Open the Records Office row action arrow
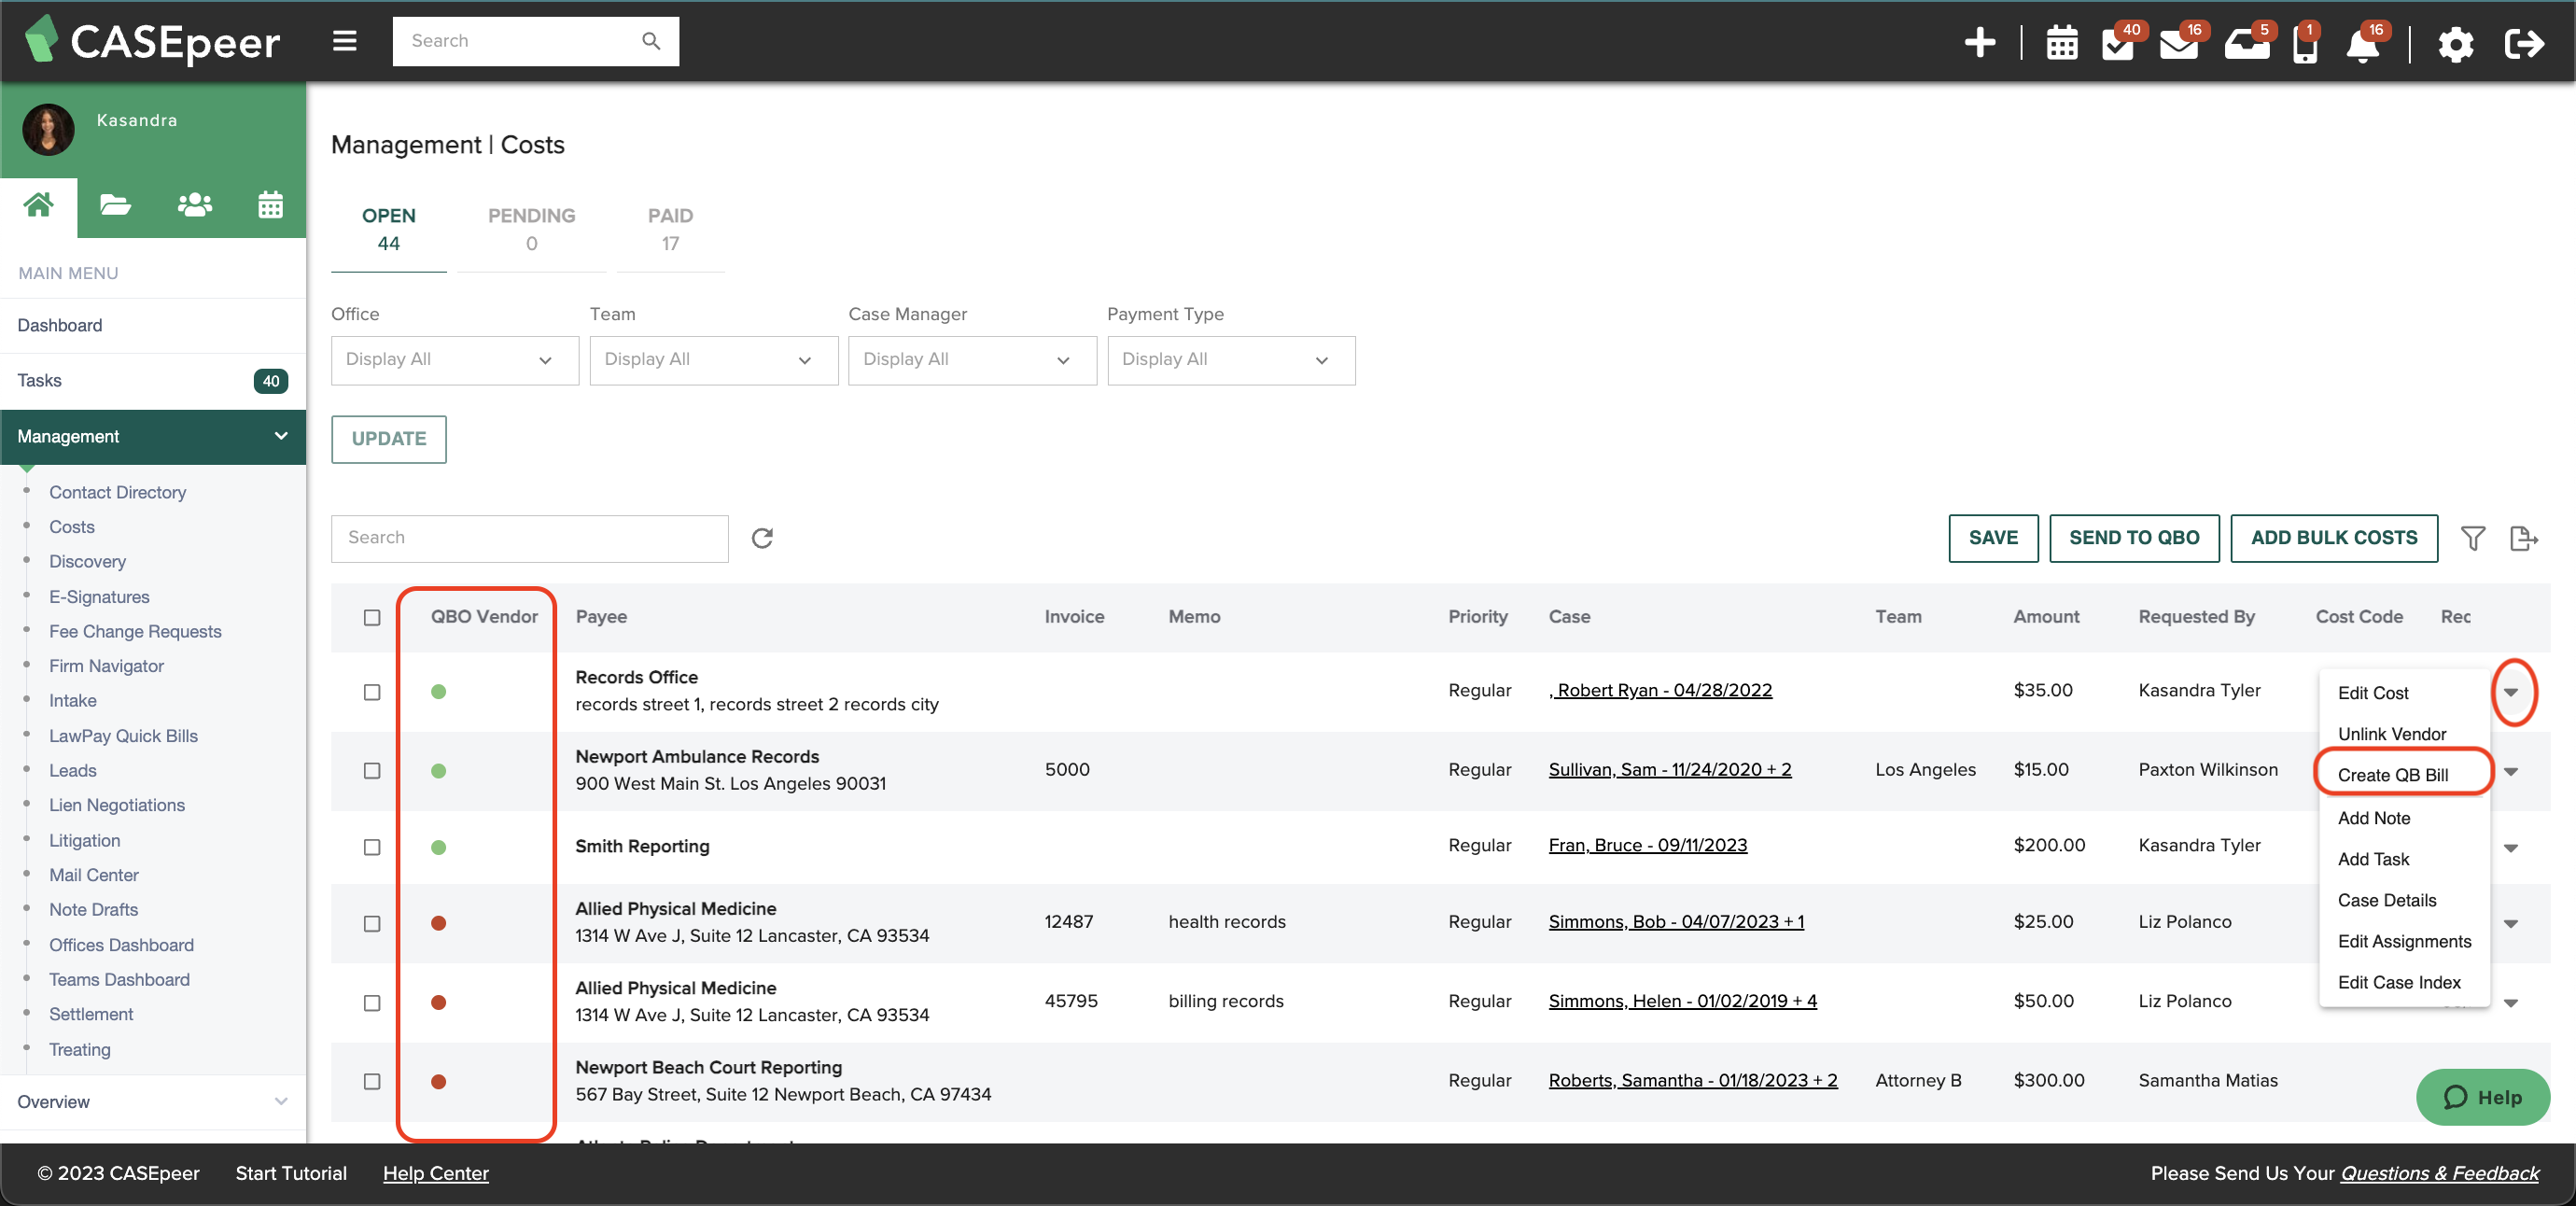Viewport: 2576px width, 1206px height. pyautogui.click(x=2511, y=692)
